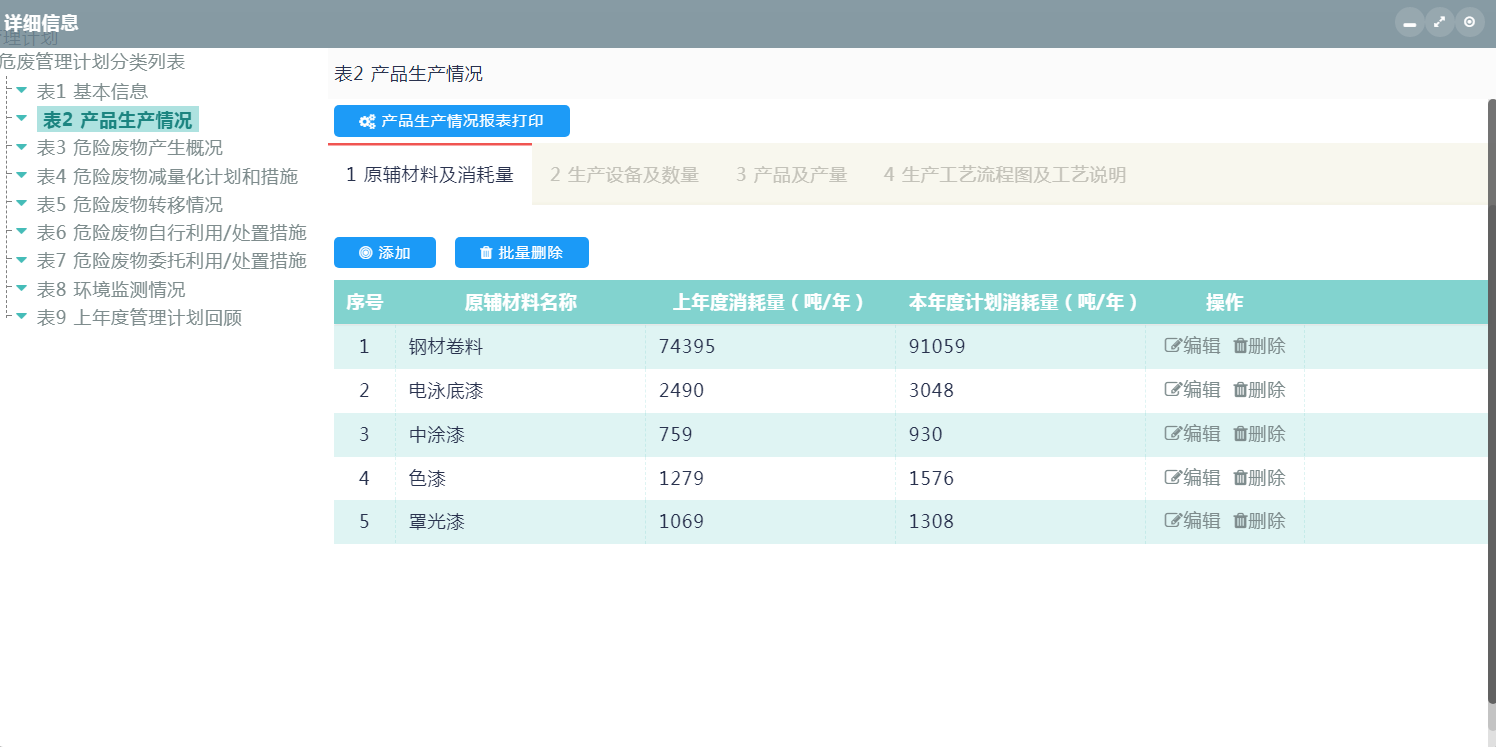Open 4 生产工艺流程图及工艺说明 tab
The image size is (1496, 747).
[1005, 175]
